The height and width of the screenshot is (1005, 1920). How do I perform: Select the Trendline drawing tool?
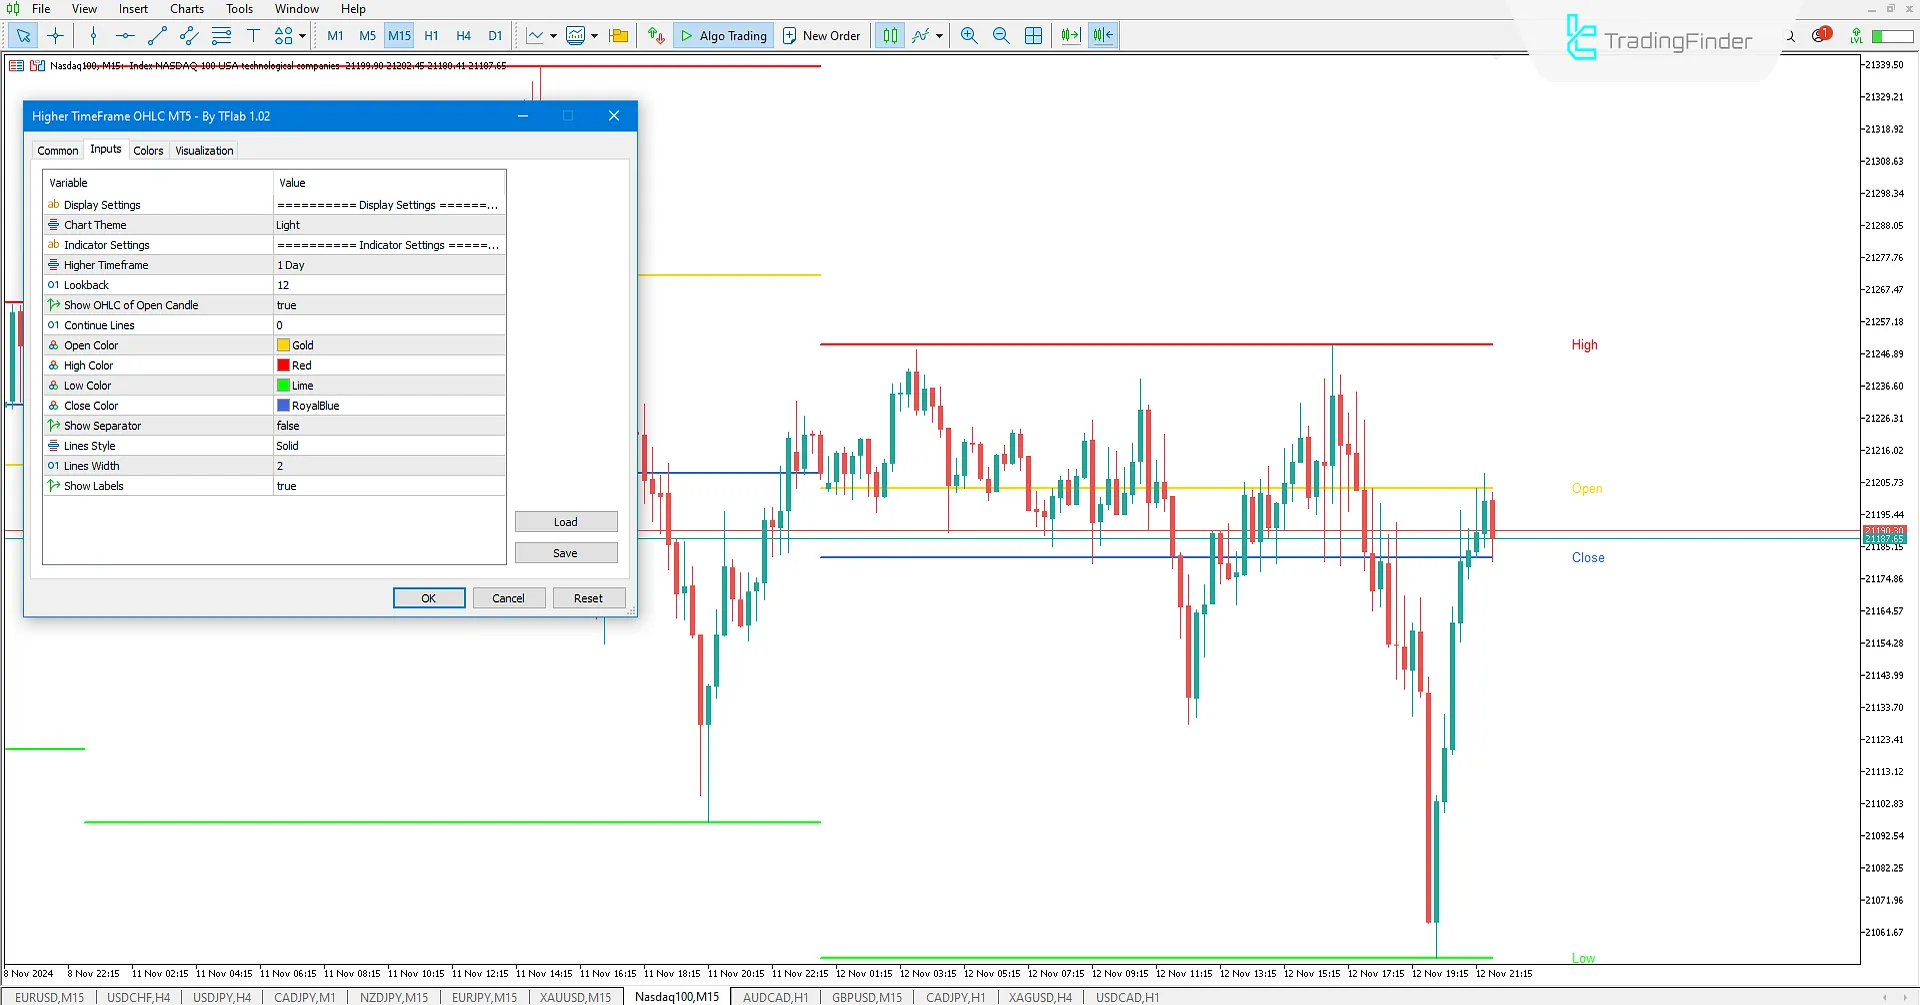click(x=156, y=35)
